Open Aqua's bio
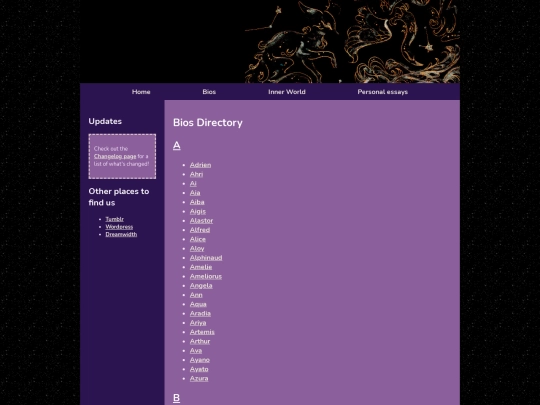This screenshot has height=405, width=540. (x=198, y=304)
